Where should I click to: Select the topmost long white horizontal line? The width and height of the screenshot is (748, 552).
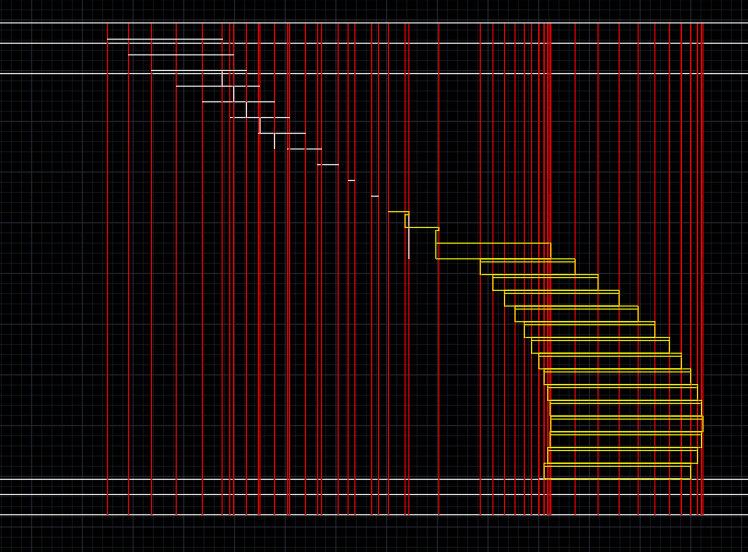point(374,22)
